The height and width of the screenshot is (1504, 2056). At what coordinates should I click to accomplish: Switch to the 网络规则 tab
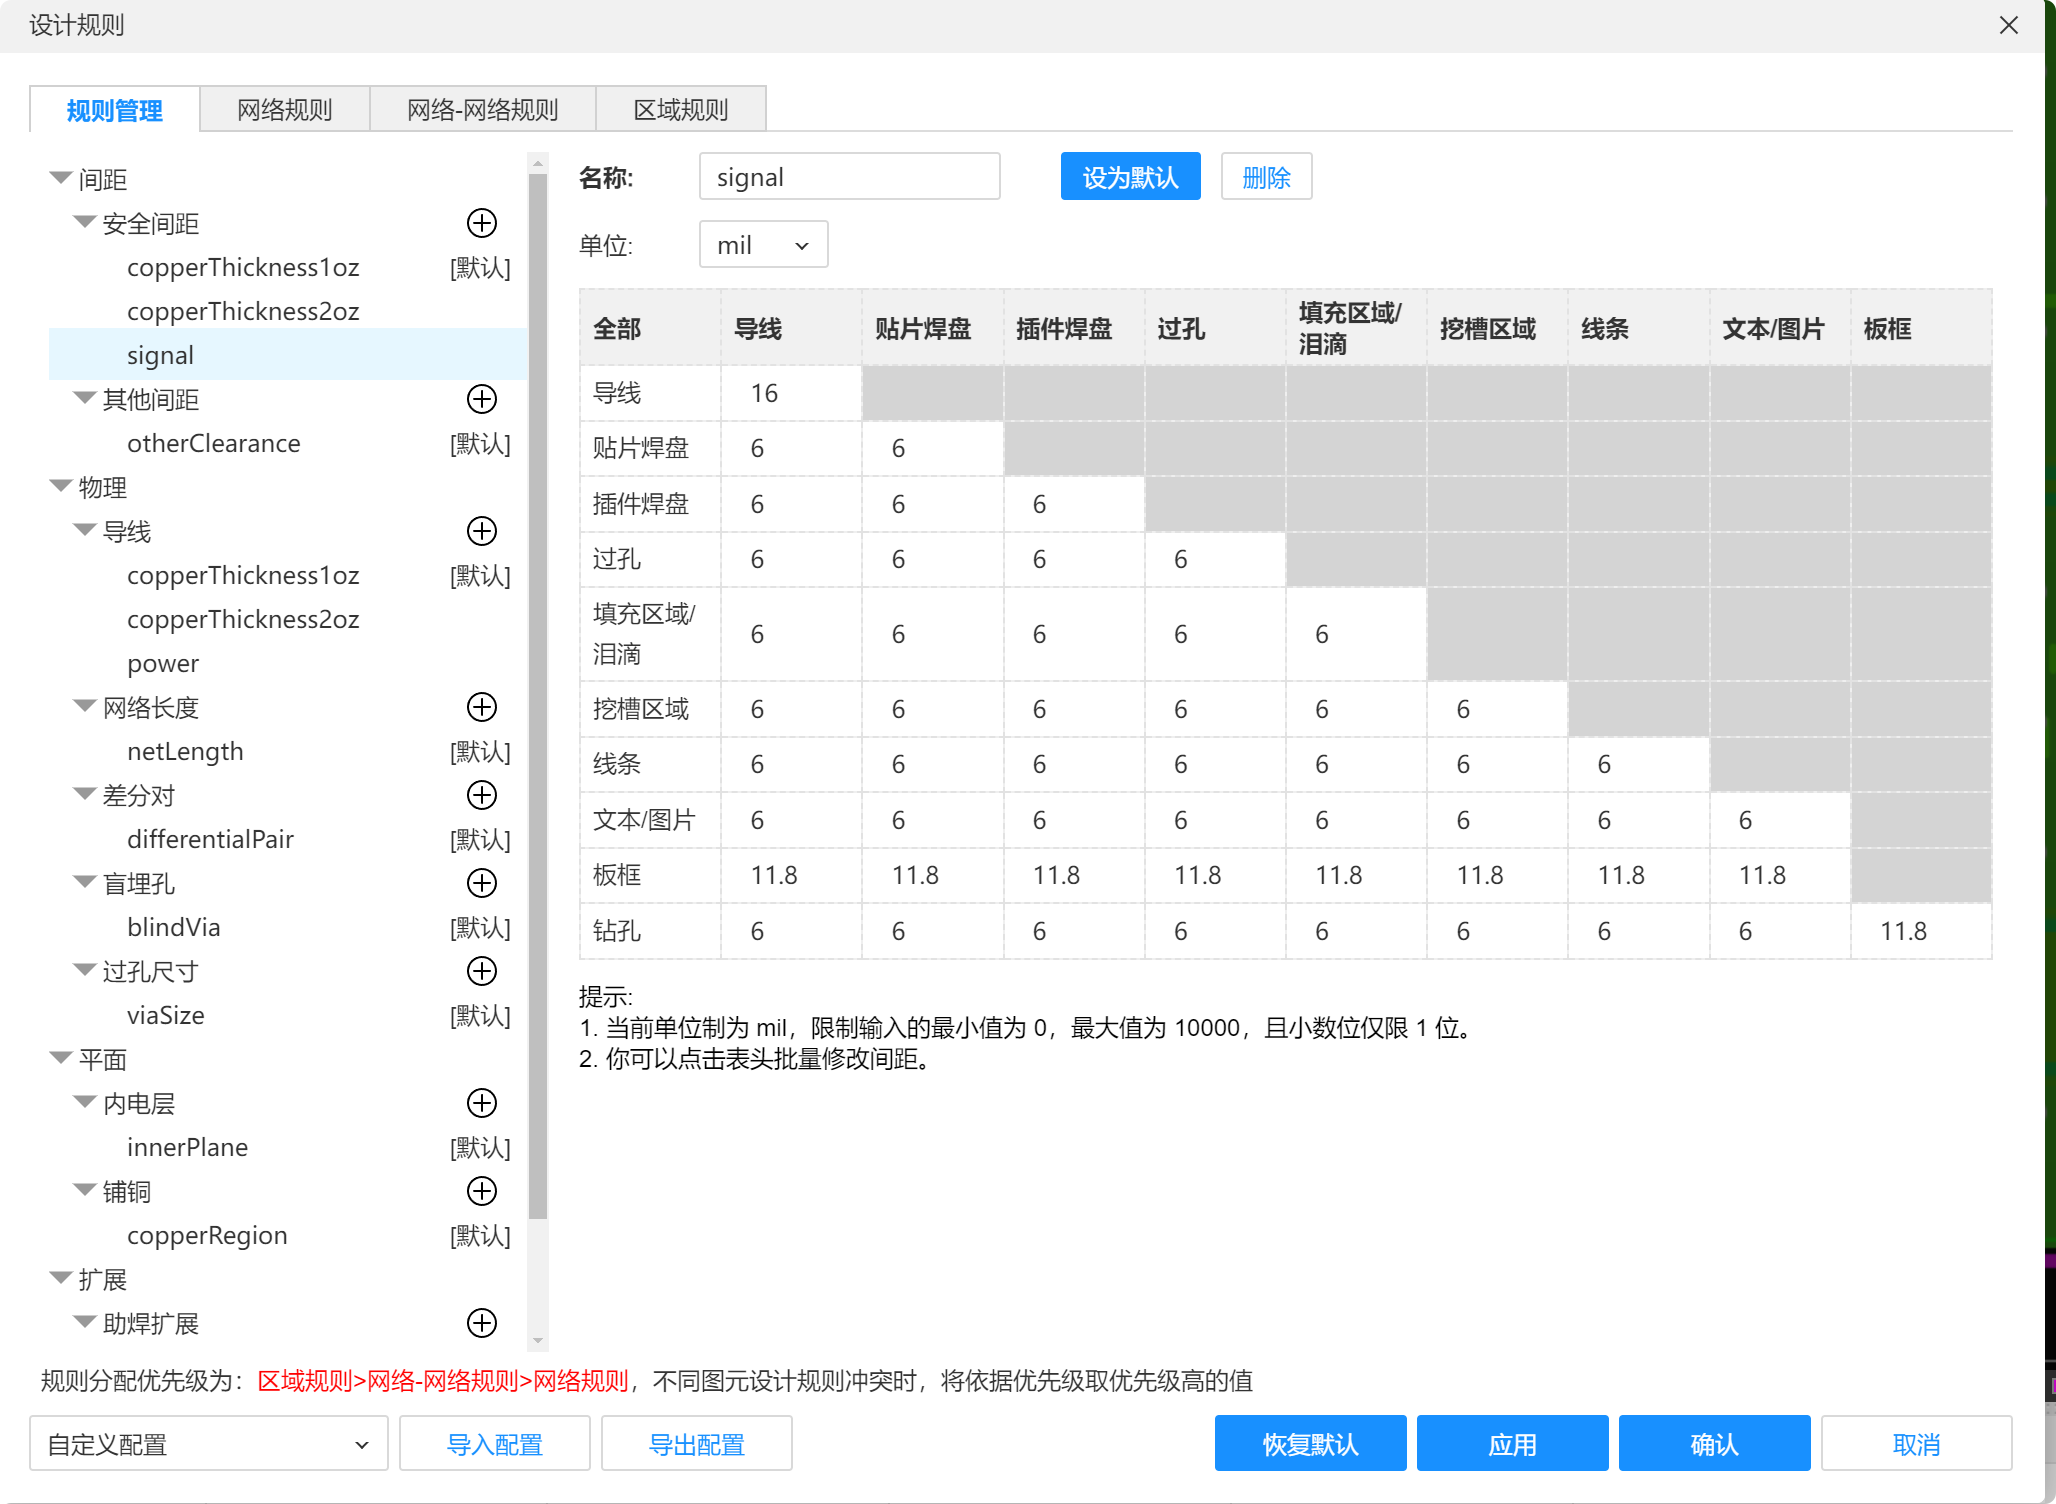[284, 110]
